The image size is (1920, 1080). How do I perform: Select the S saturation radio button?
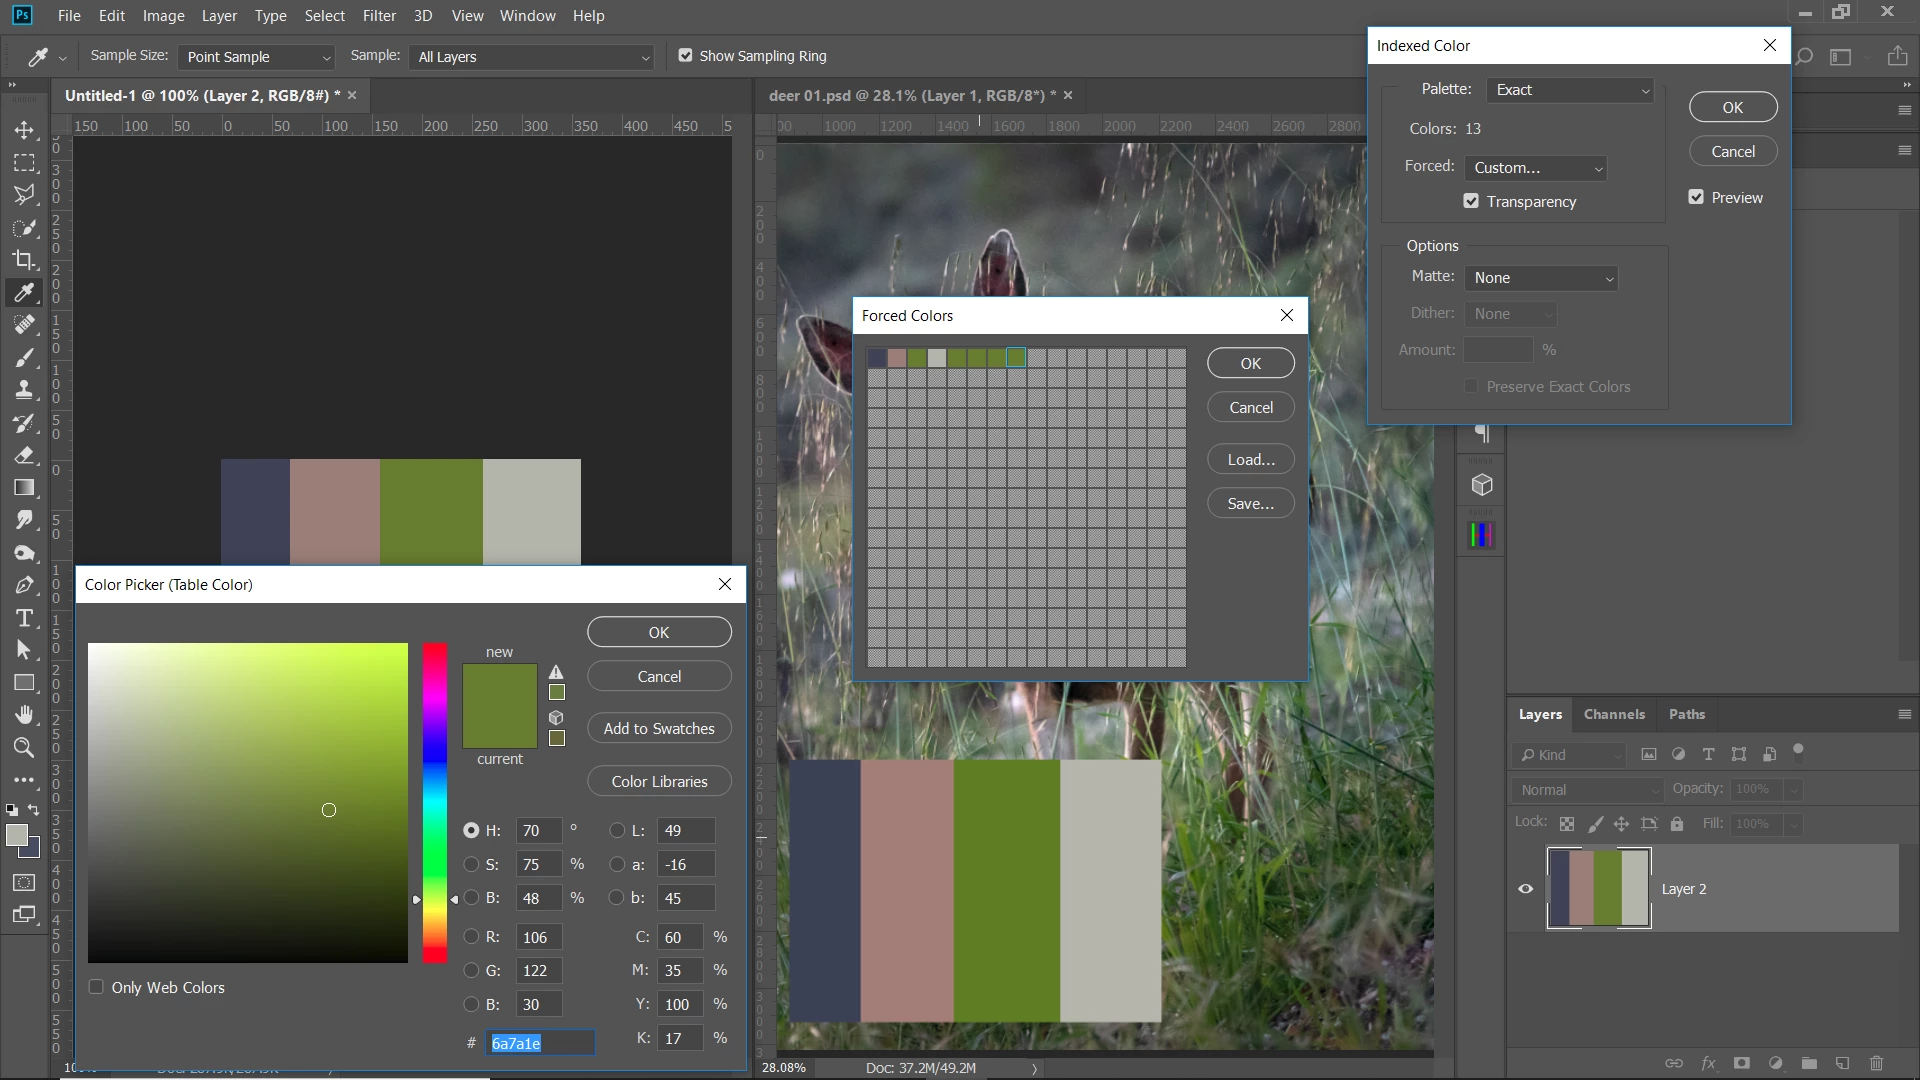[471, 864]
